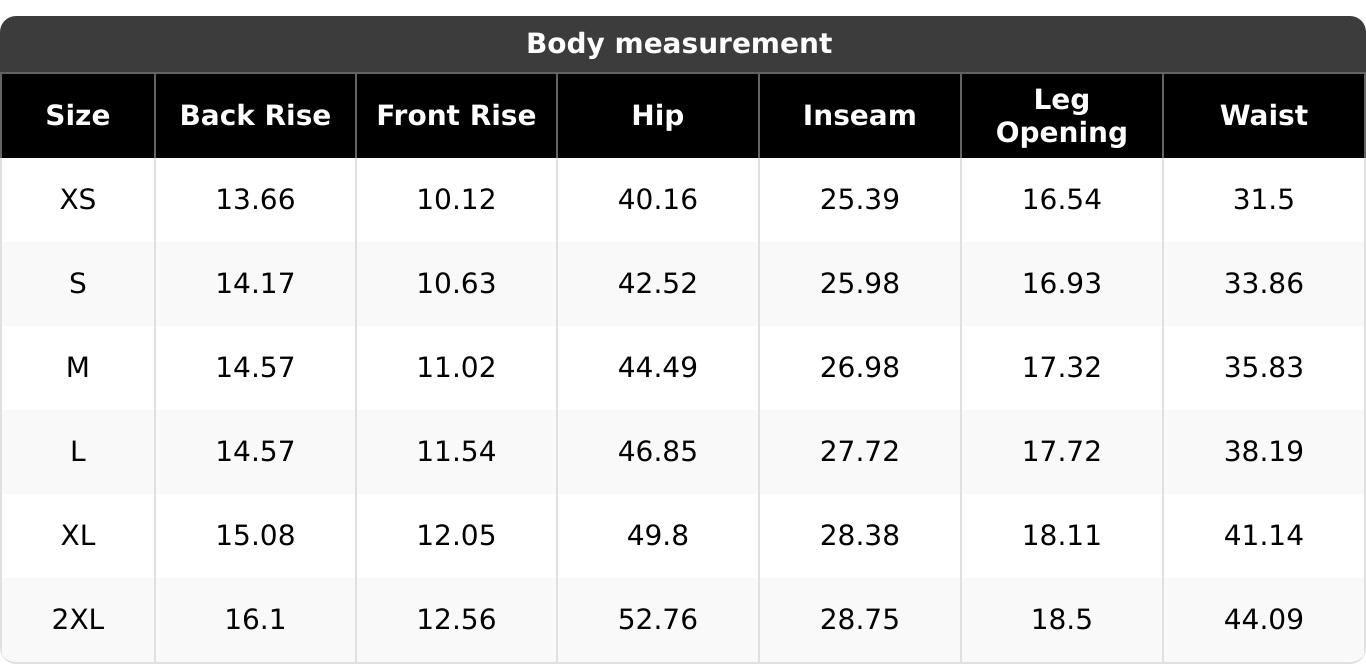Click the Inseam value 27.72

[x=859, y=452]
